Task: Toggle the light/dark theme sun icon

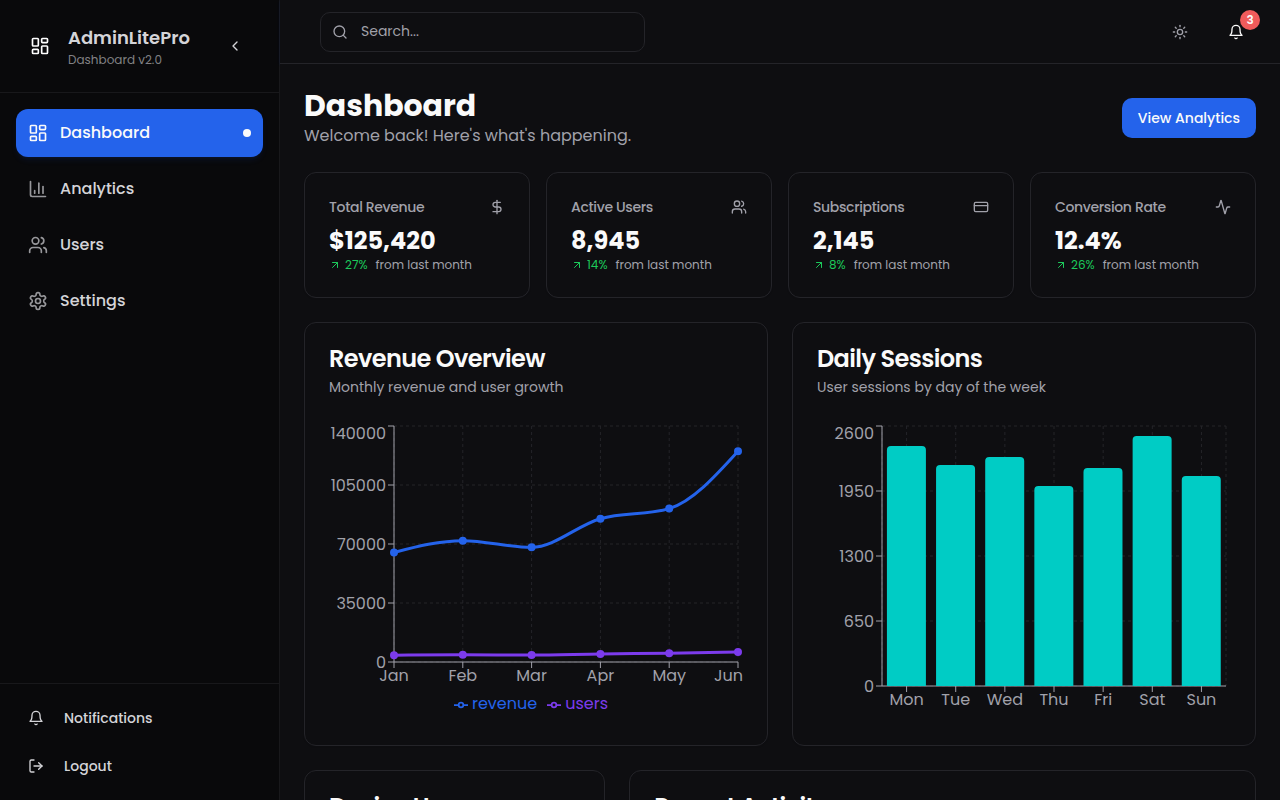Action: coord(1180,32)
